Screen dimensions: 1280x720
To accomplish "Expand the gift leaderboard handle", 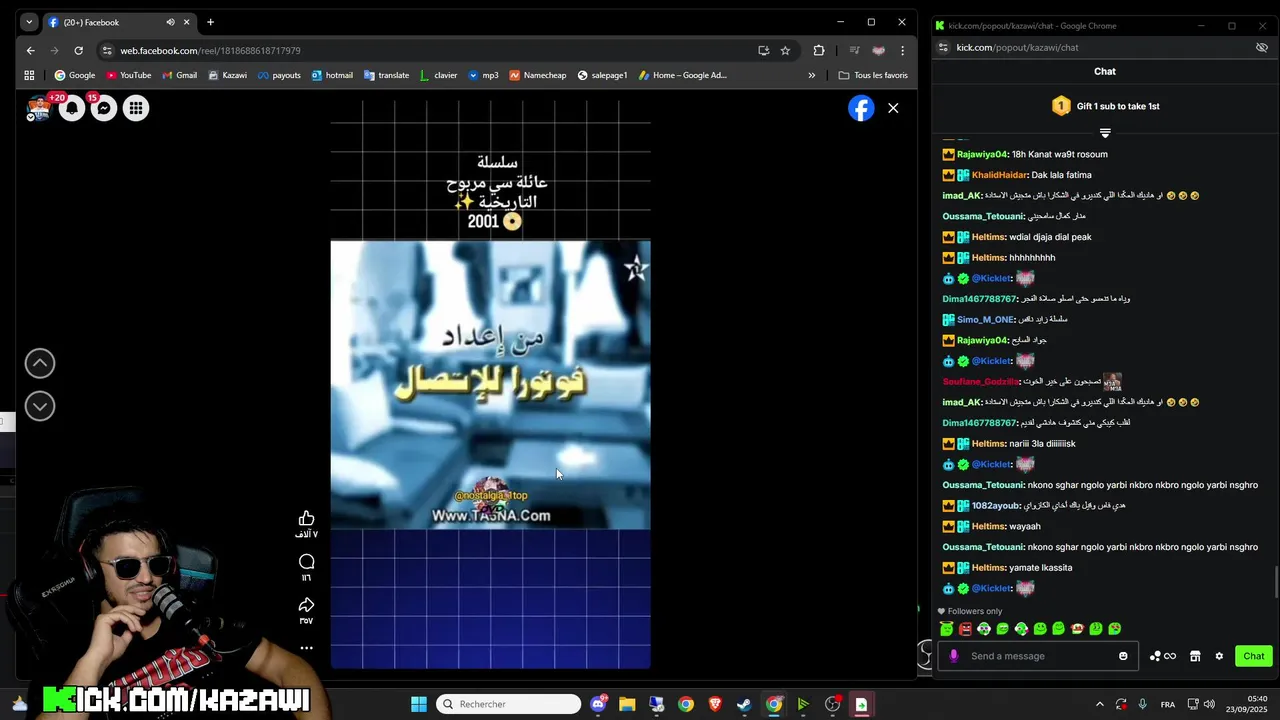I will (x=1105, y=132).
